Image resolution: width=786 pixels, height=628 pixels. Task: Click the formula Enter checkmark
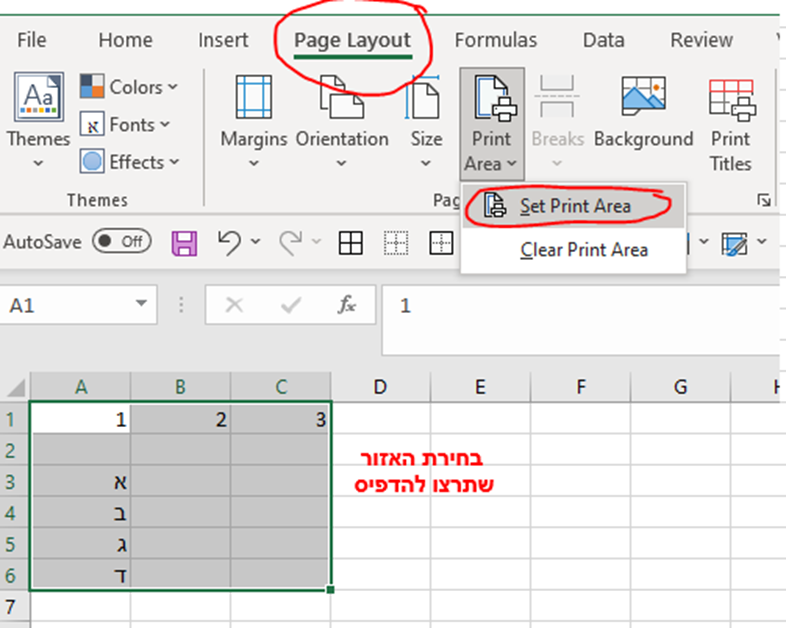pyautogui.click(x=291, y=305)
